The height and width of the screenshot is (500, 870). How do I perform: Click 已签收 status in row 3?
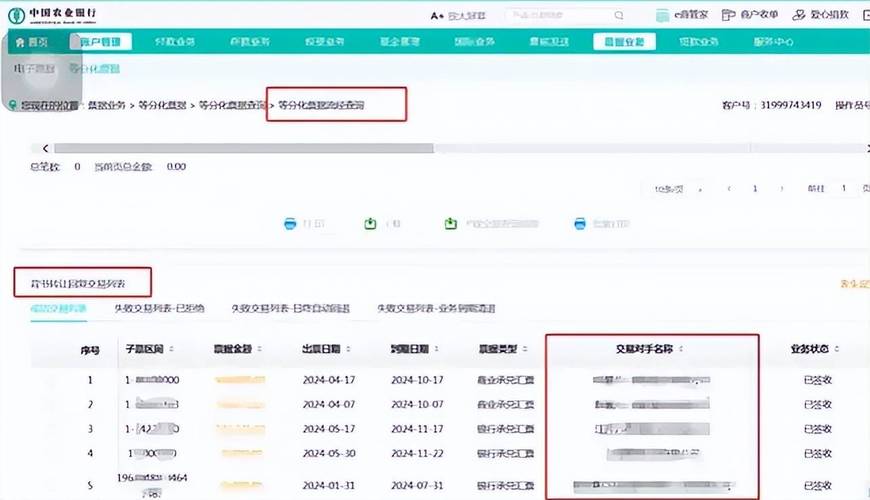818,429
